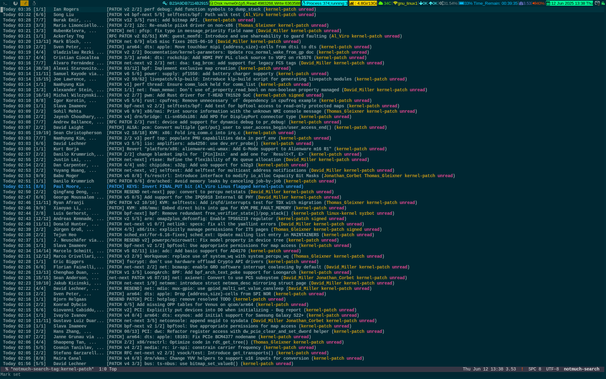Open Maíra Canal's drm/vkms YUV helpers thread
606x379 pixels.
pos(183,358)
